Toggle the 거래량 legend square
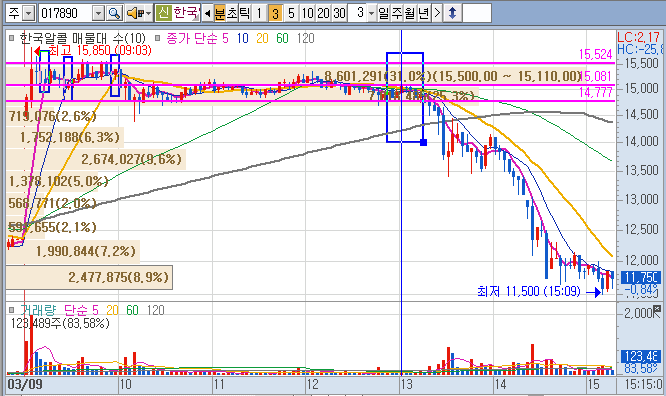This screenshot has height=396, width=666. [11, 310]
